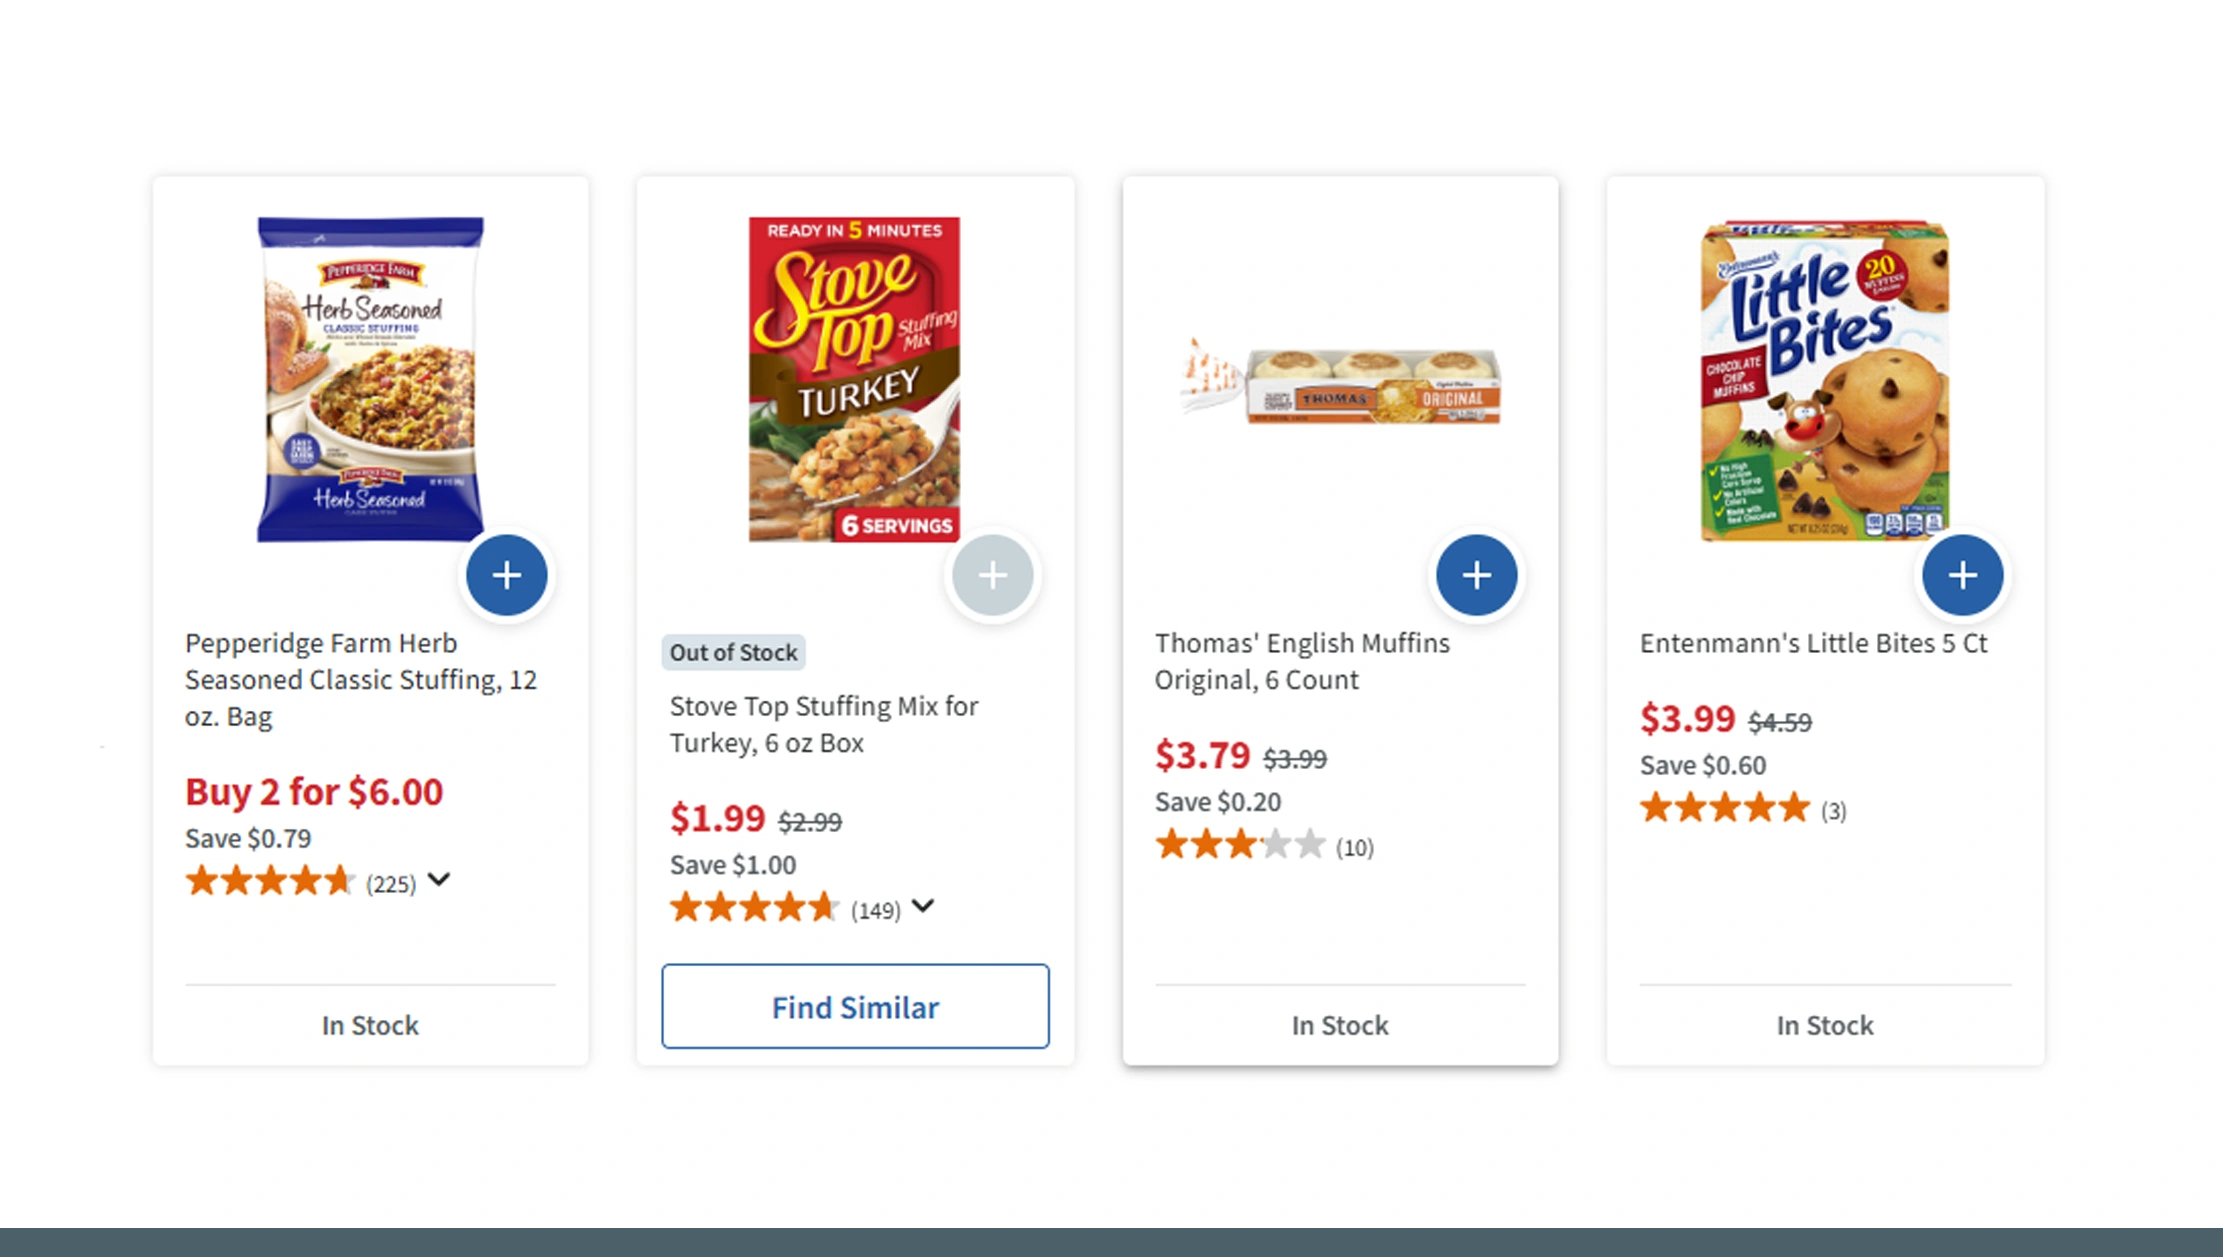Add Entenmann's Little Bites to cart
2223x1257 pixels.
(x=1962, y=575)
